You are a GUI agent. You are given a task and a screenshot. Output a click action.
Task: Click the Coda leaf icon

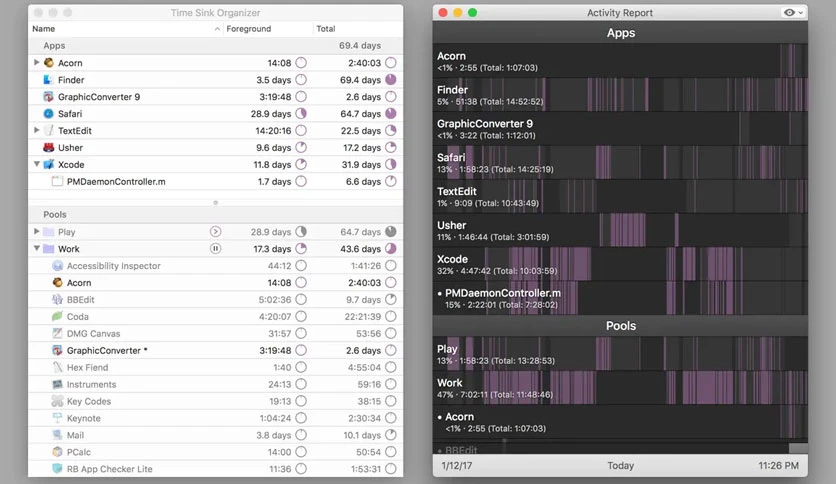(58, 317)
